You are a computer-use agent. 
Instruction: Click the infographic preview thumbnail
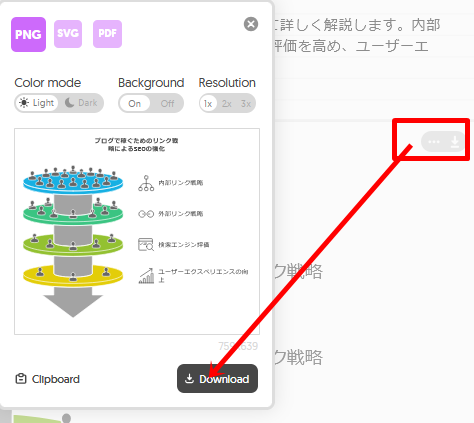pos(137,231)
